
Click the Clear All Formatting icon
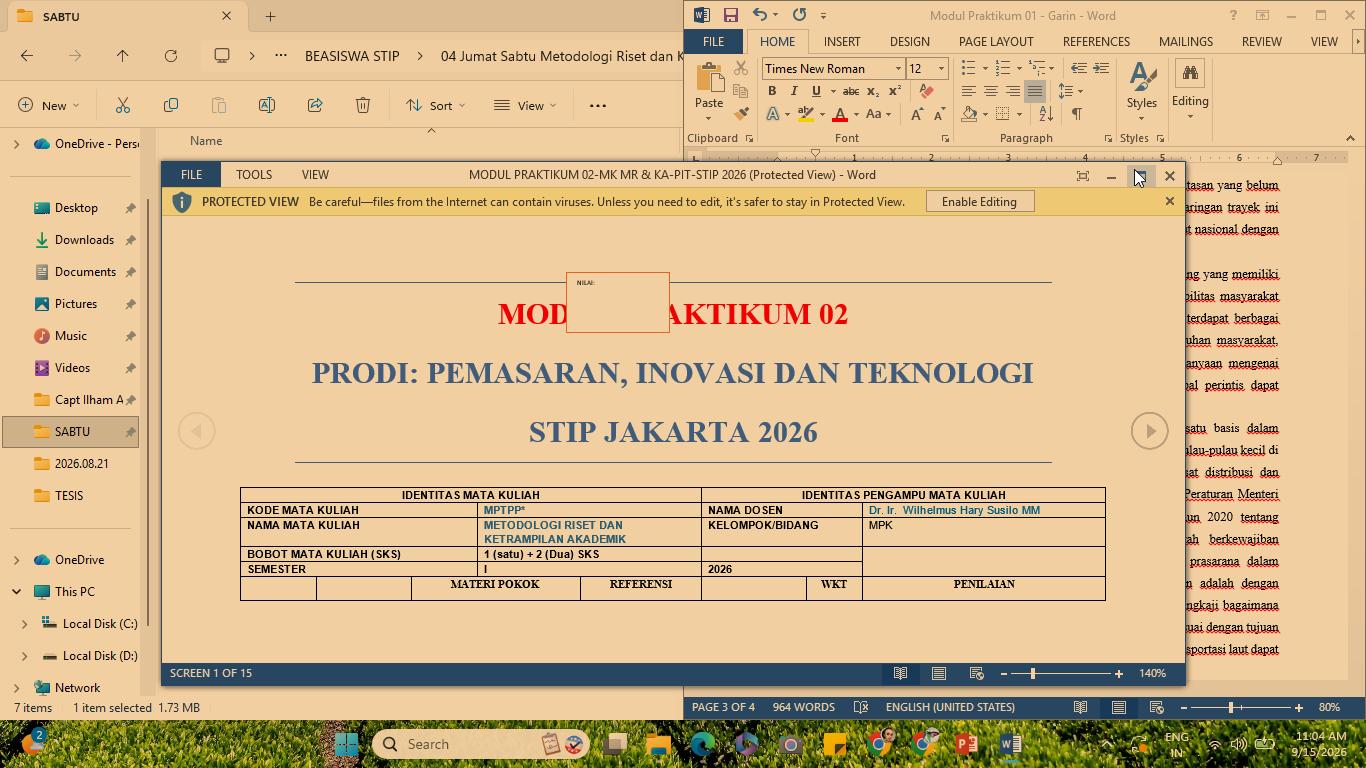click(x=927, y=91)
